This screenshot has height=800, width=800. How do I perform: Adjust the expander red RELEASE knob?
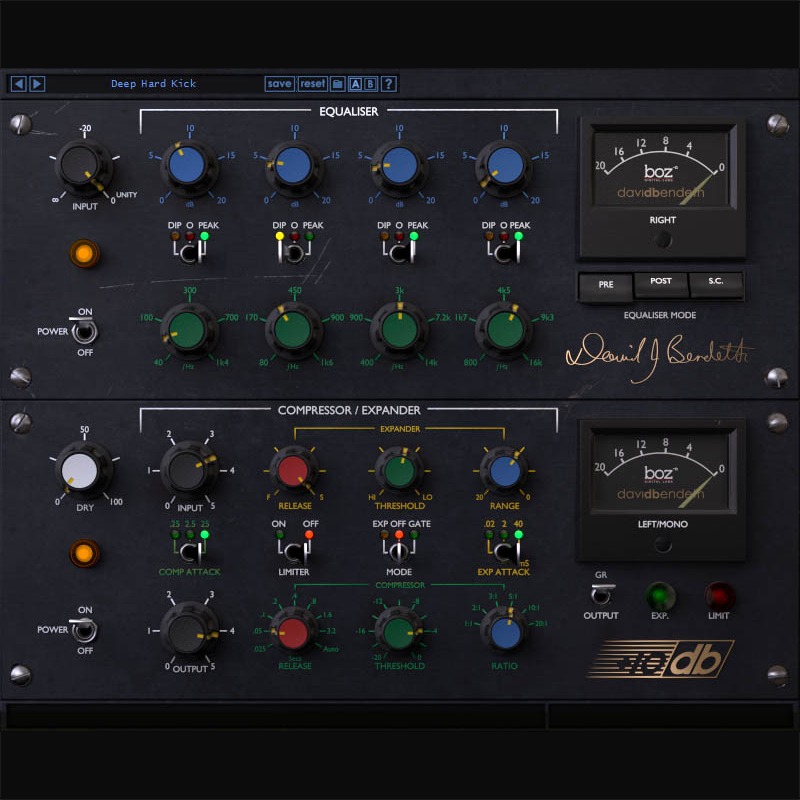pyautogui.click(x=293, y=471)
